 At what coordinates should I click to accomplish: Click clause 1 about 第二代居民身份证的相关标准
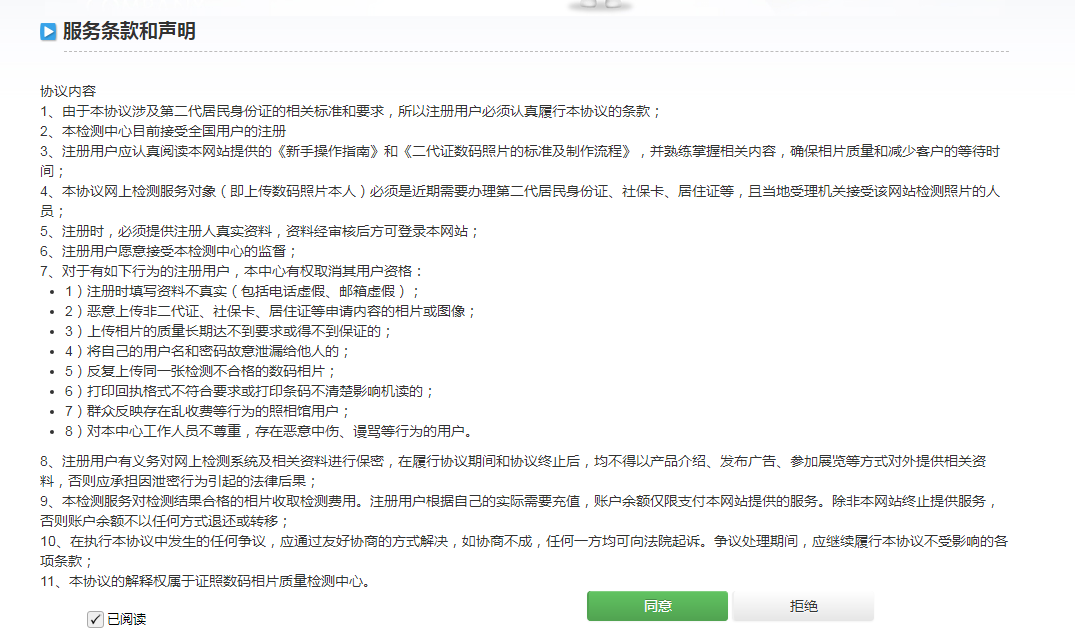click(351, 111)
